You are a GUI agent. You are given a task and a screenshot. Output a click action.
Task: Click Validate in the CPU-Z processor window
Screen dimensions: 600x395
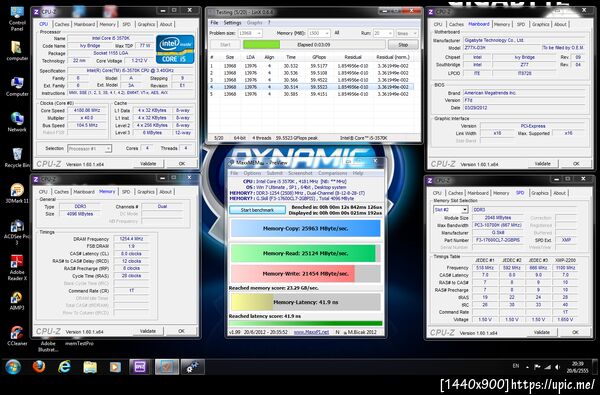[148, 163]
